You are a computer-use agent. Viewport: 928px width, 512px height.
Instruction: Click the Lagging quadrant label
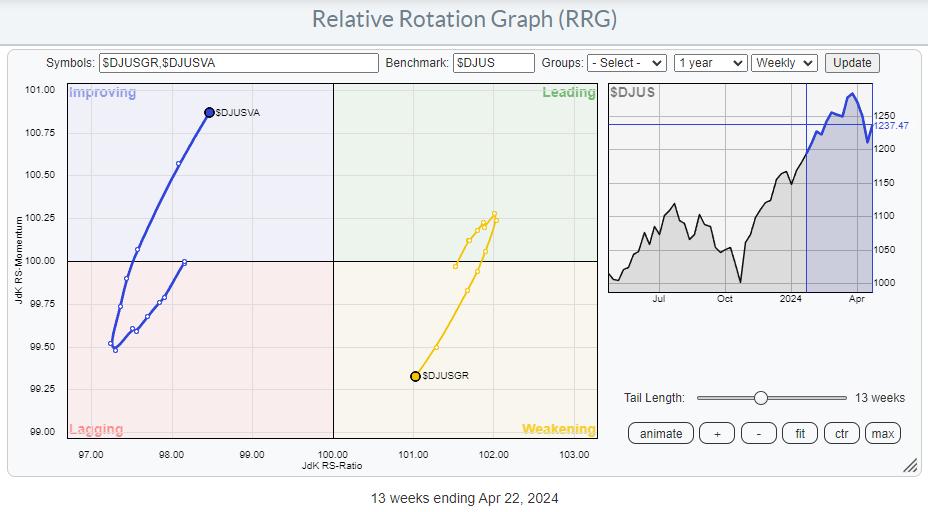click(96, 429)
